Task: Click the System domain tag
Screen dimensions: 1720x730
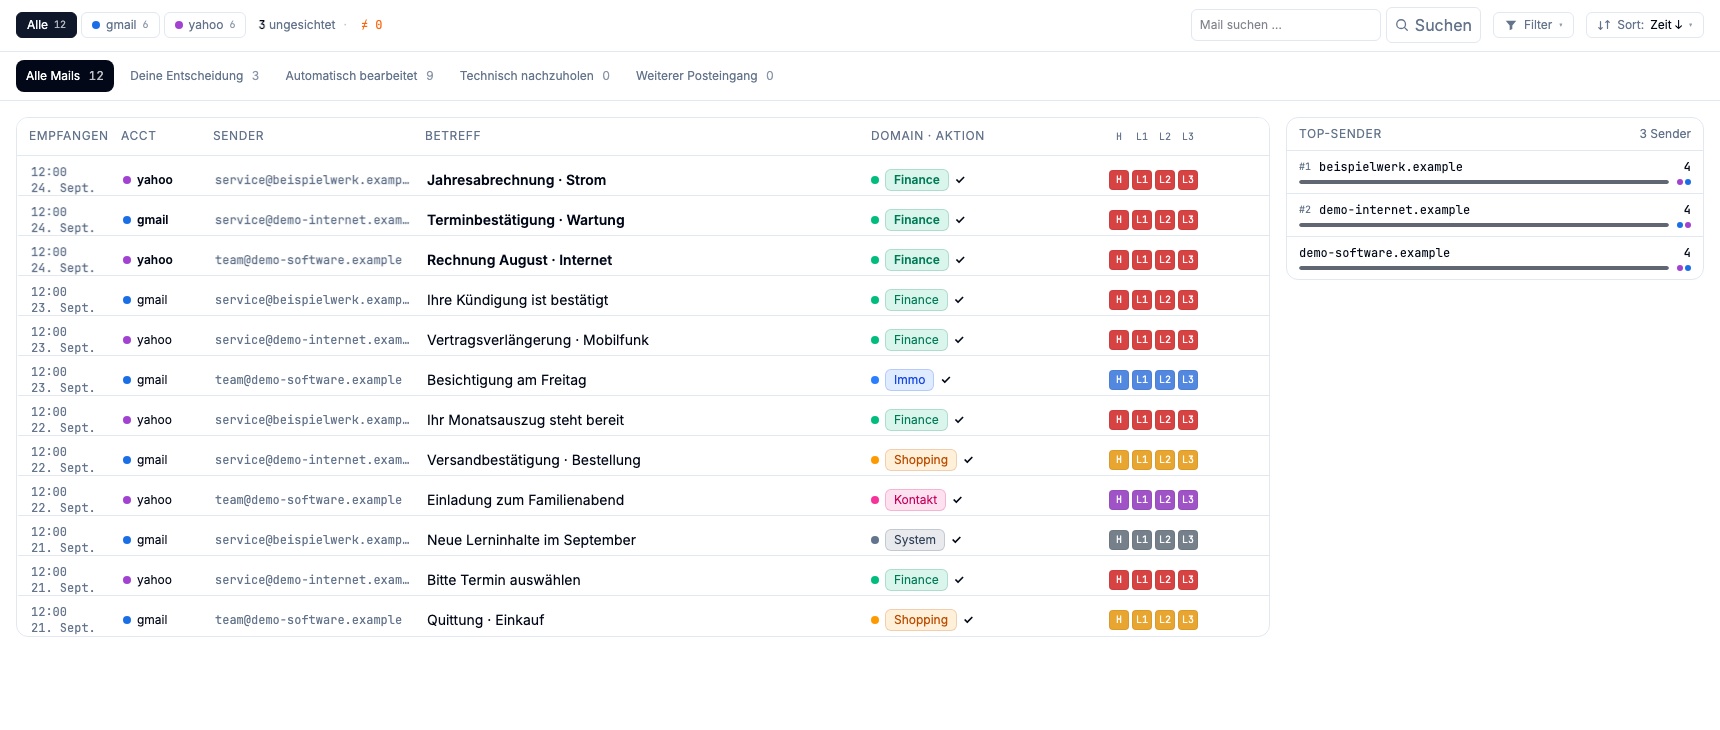Action: 915,540
